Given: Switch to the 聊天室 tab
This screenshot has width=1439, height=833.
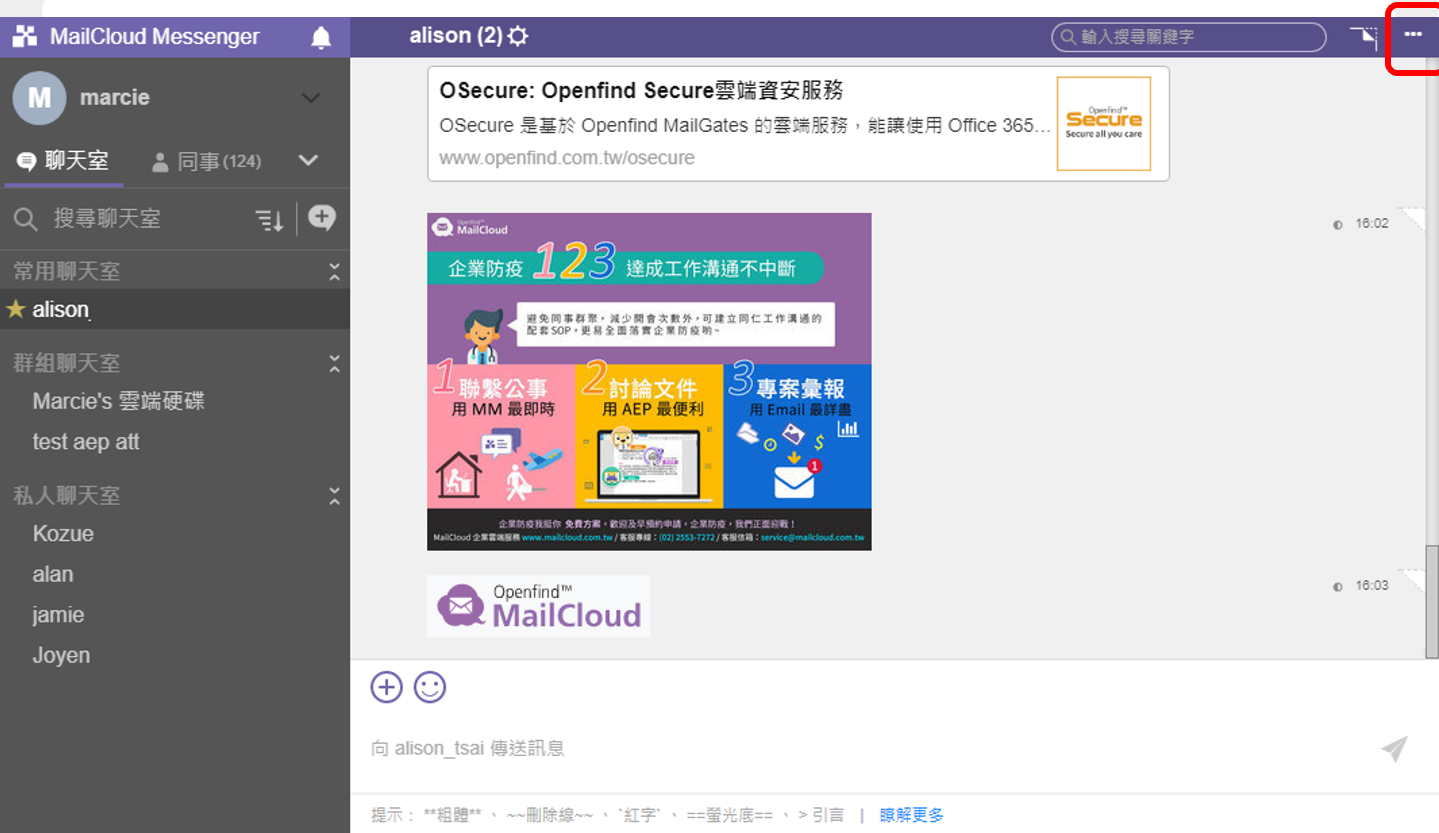Looking at the screenshot, I should point(64,161).
